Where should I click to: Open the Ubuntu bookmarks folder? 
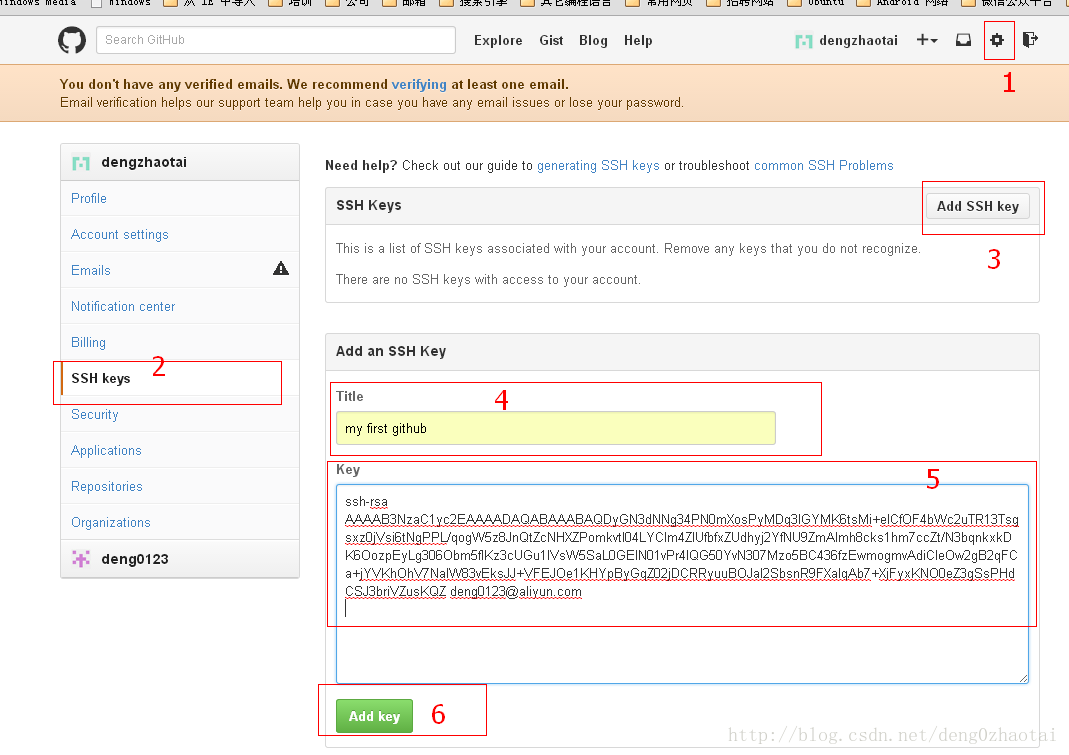(818, 3)
